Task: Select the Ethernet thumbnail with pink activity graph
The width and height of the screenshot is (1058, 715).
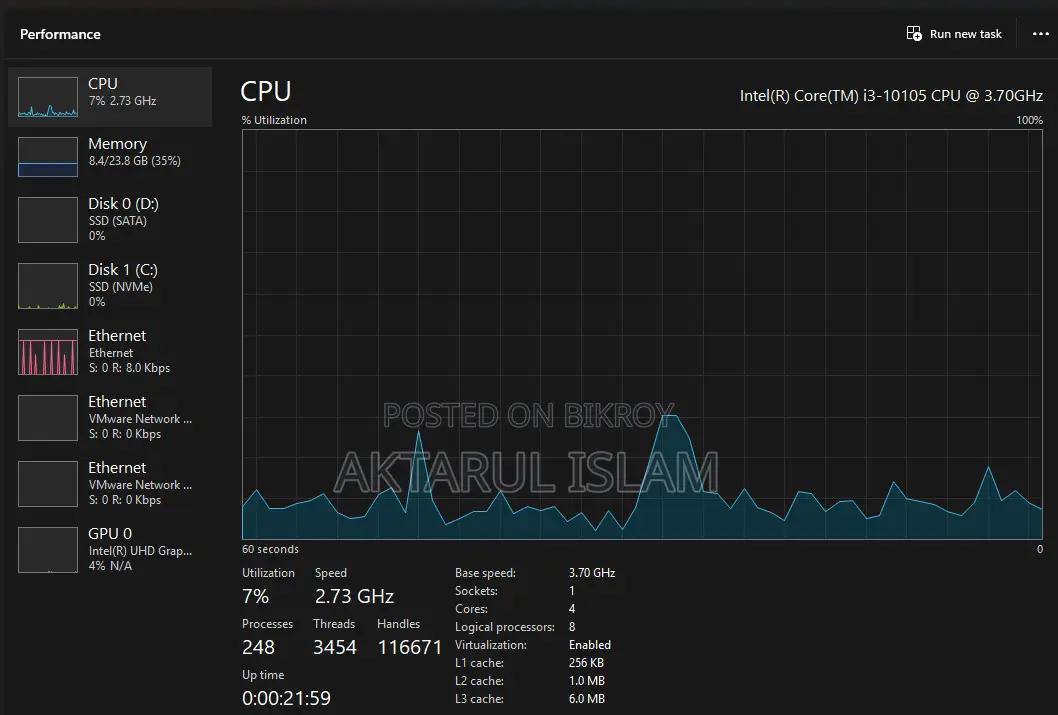Action: (48, 352)
